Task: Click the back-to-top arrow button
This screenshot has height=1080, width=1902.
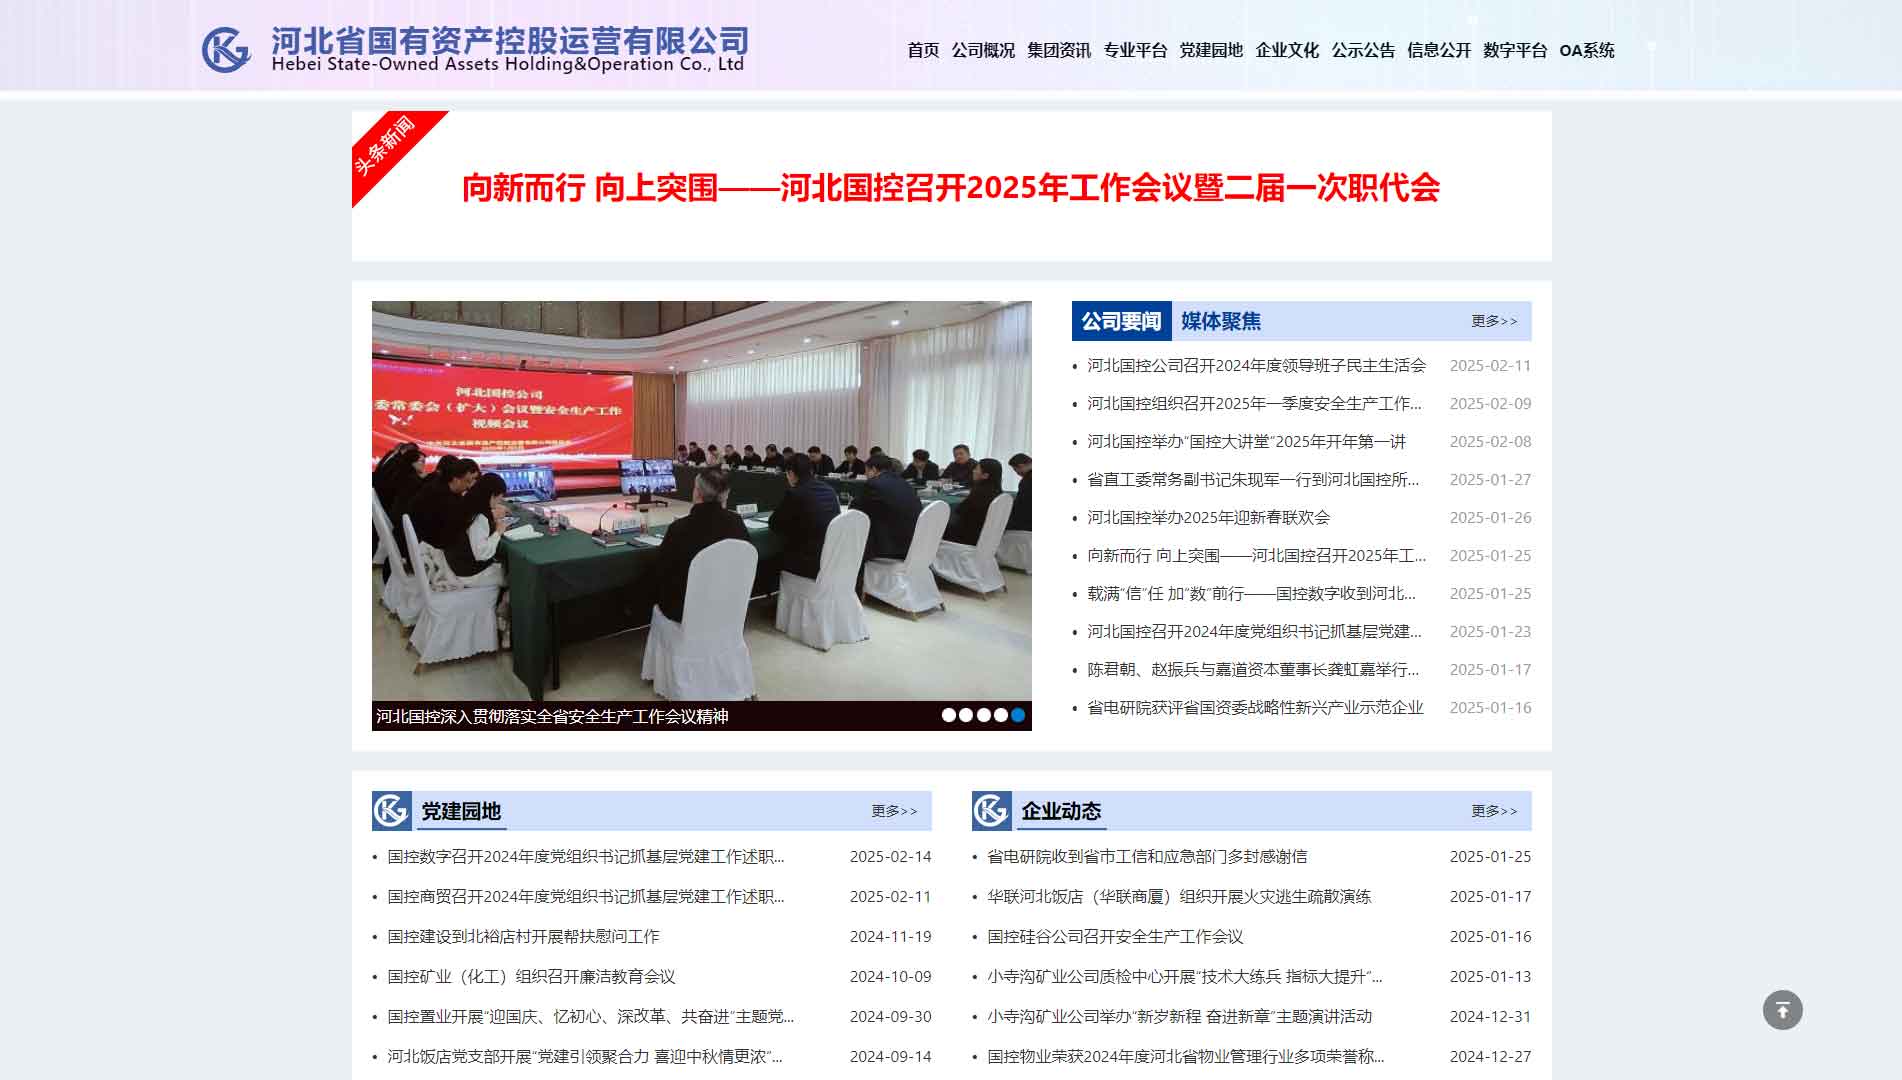Action: coord(1782,1010)
